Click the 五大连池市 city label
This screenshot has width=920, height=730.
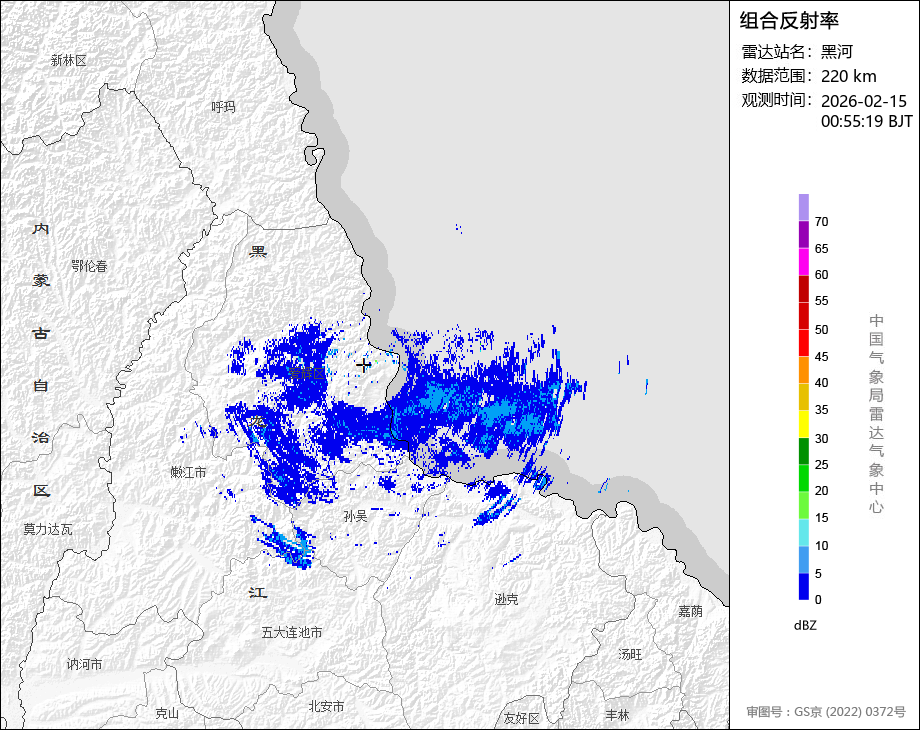tap(292, 633)
